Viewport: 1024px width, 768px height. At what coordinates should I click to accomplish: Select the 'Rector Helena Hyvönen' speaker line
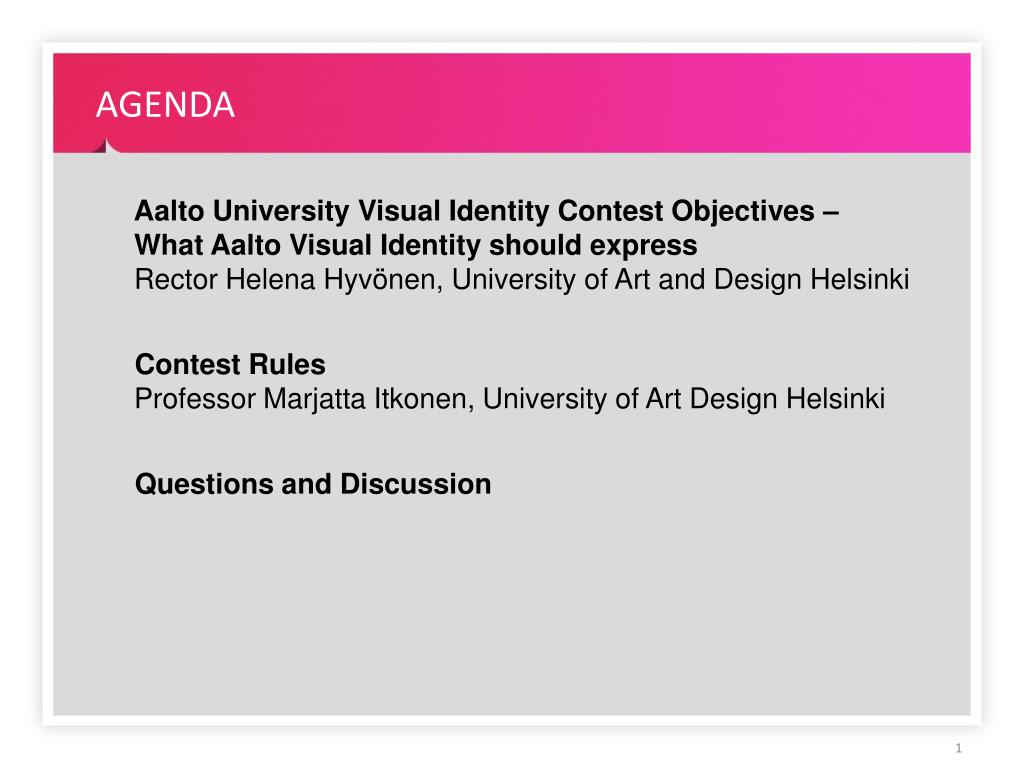pyautogui.click(x=522, y=280)
